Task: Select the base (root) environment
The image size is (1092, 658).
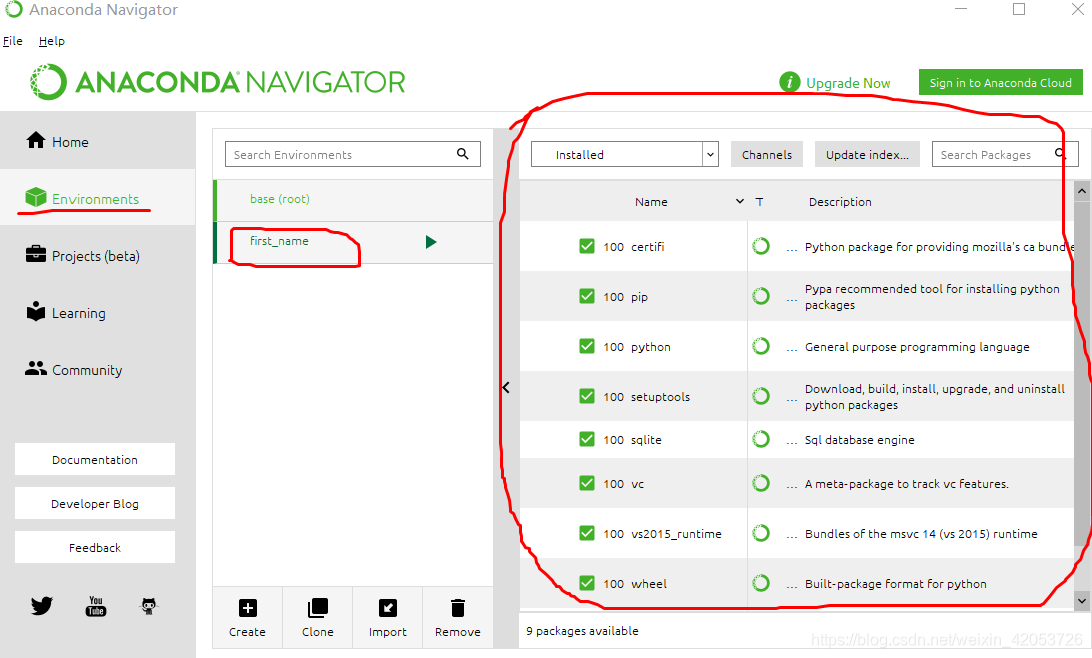Action: click(x=353, y=200)
